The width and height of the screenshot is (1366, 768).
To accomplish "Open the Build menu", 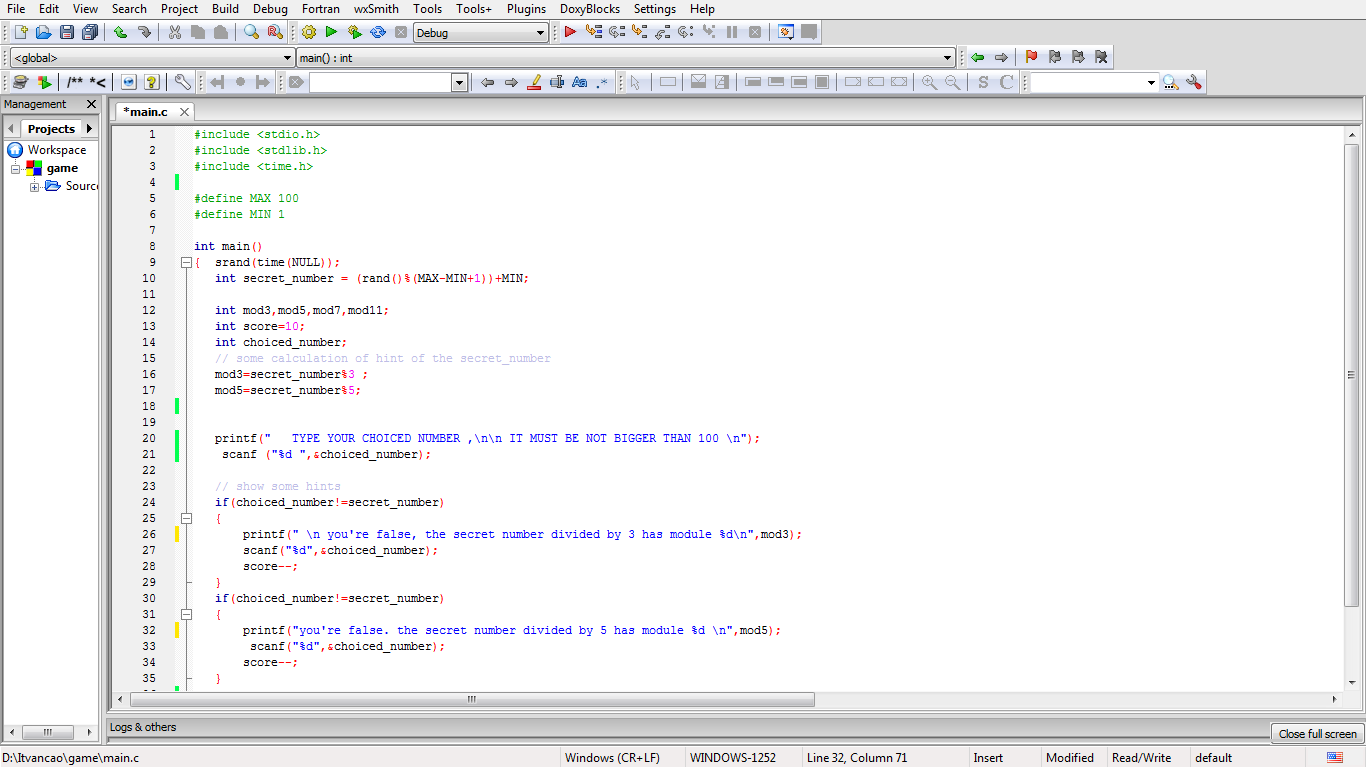I will click(x=225, y=9).
